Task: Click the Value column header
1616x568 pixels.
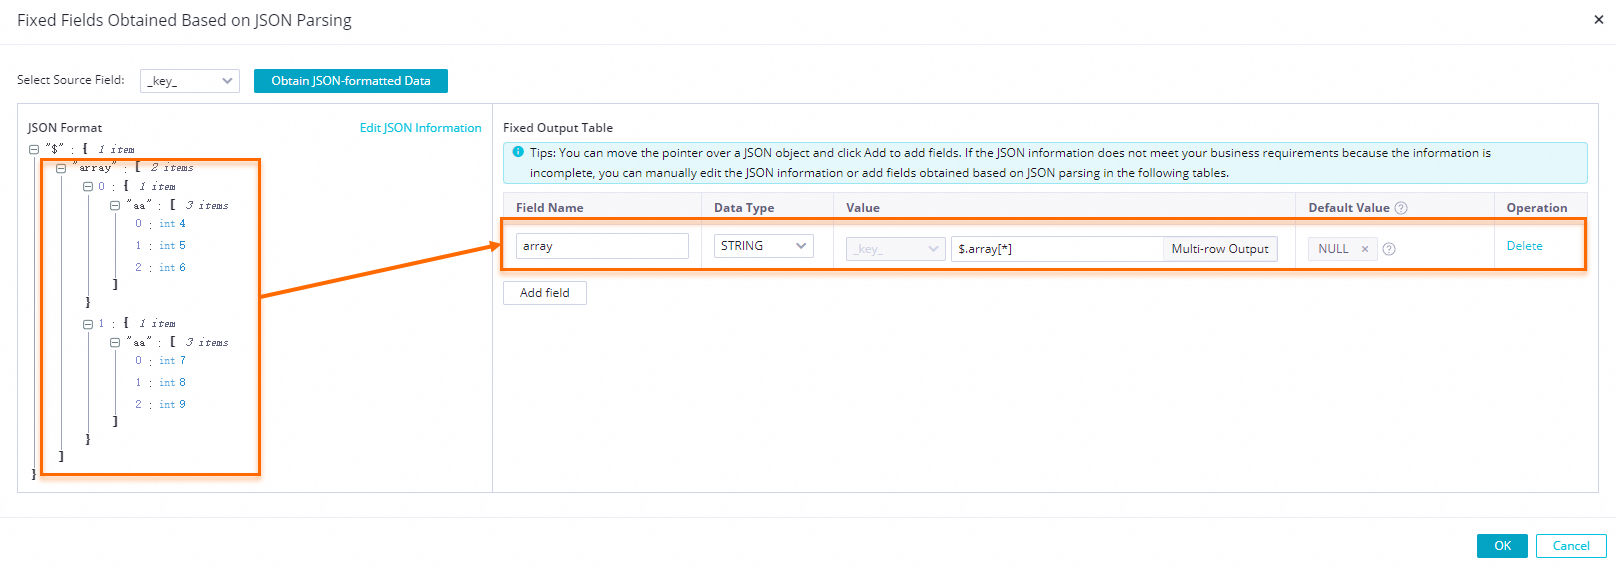Action: click(863, 208)
